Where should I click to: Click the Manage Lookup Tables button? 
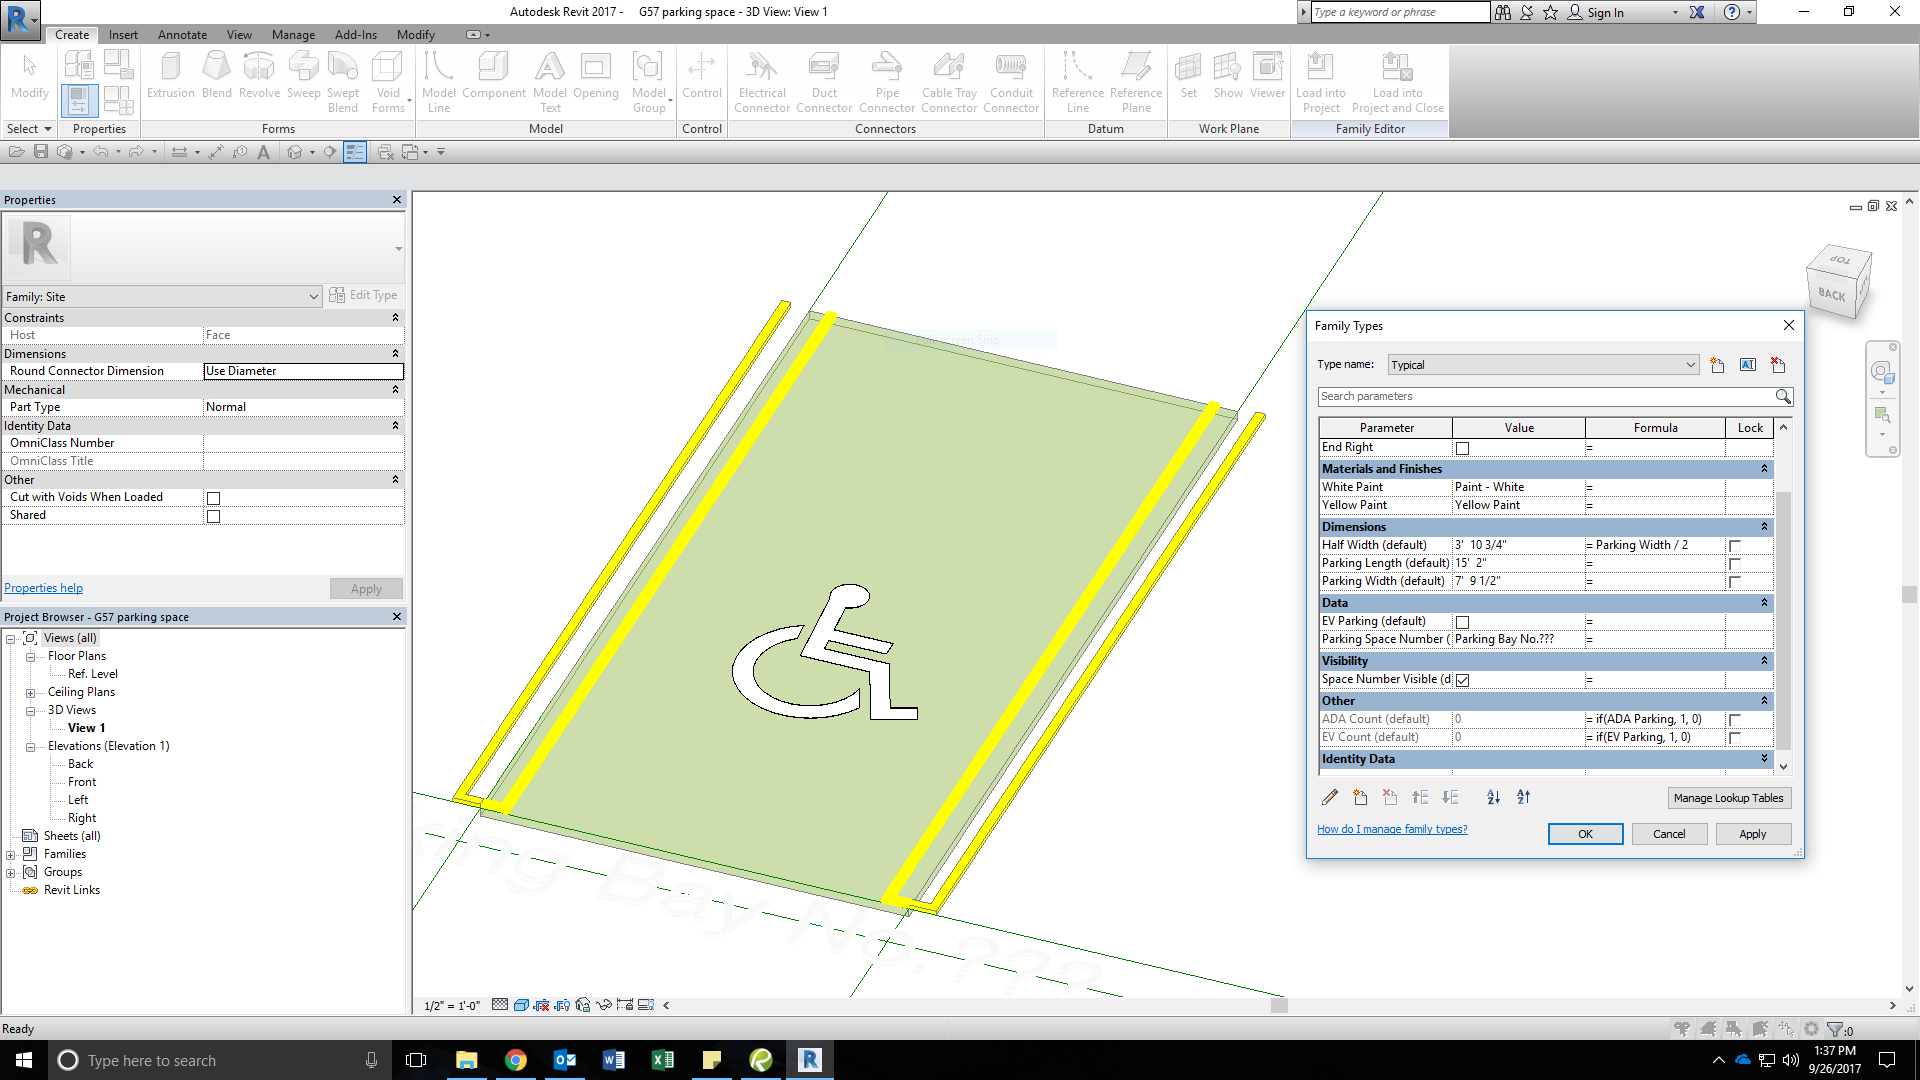pyautogui.click(x=1728, y=798)
